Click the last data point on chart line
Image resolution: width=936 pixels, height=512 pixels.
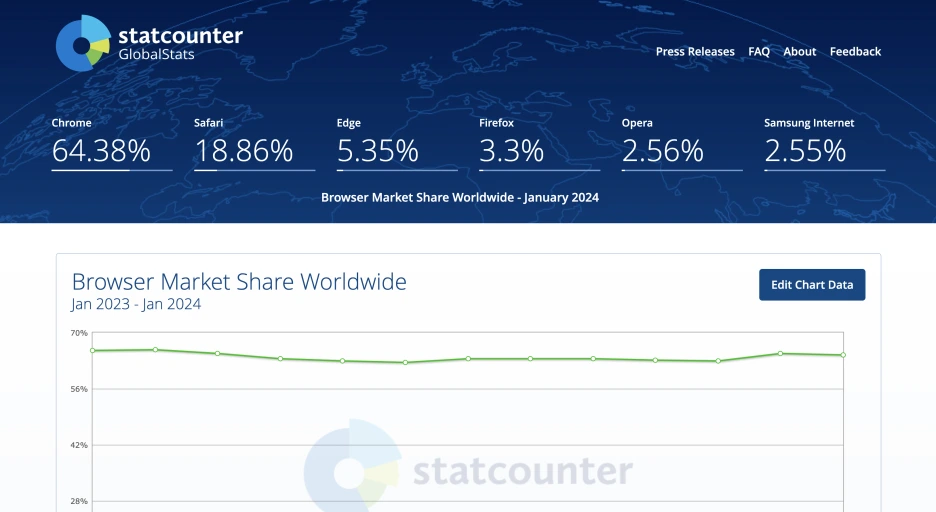point(843,355)
